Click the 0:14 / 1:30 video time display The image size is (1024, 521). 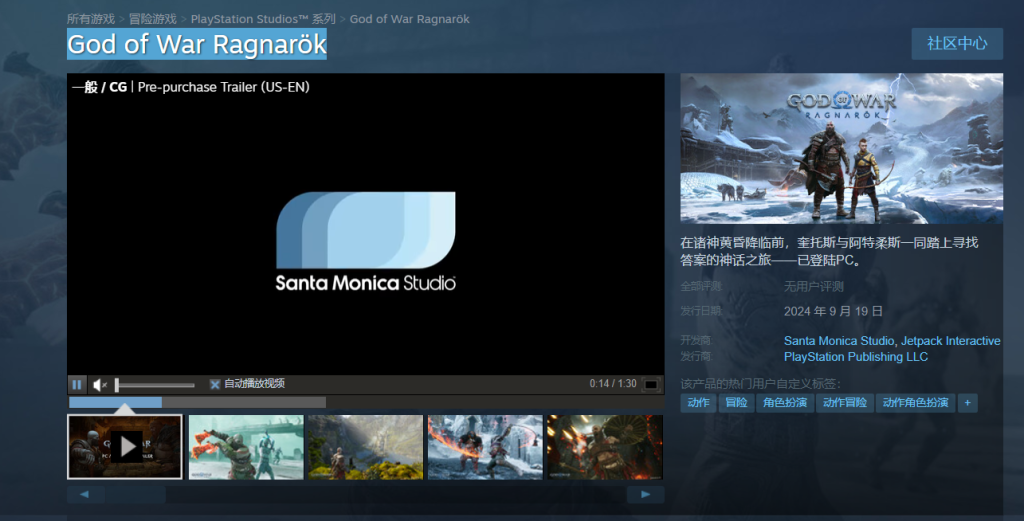(x=613, y=384)
